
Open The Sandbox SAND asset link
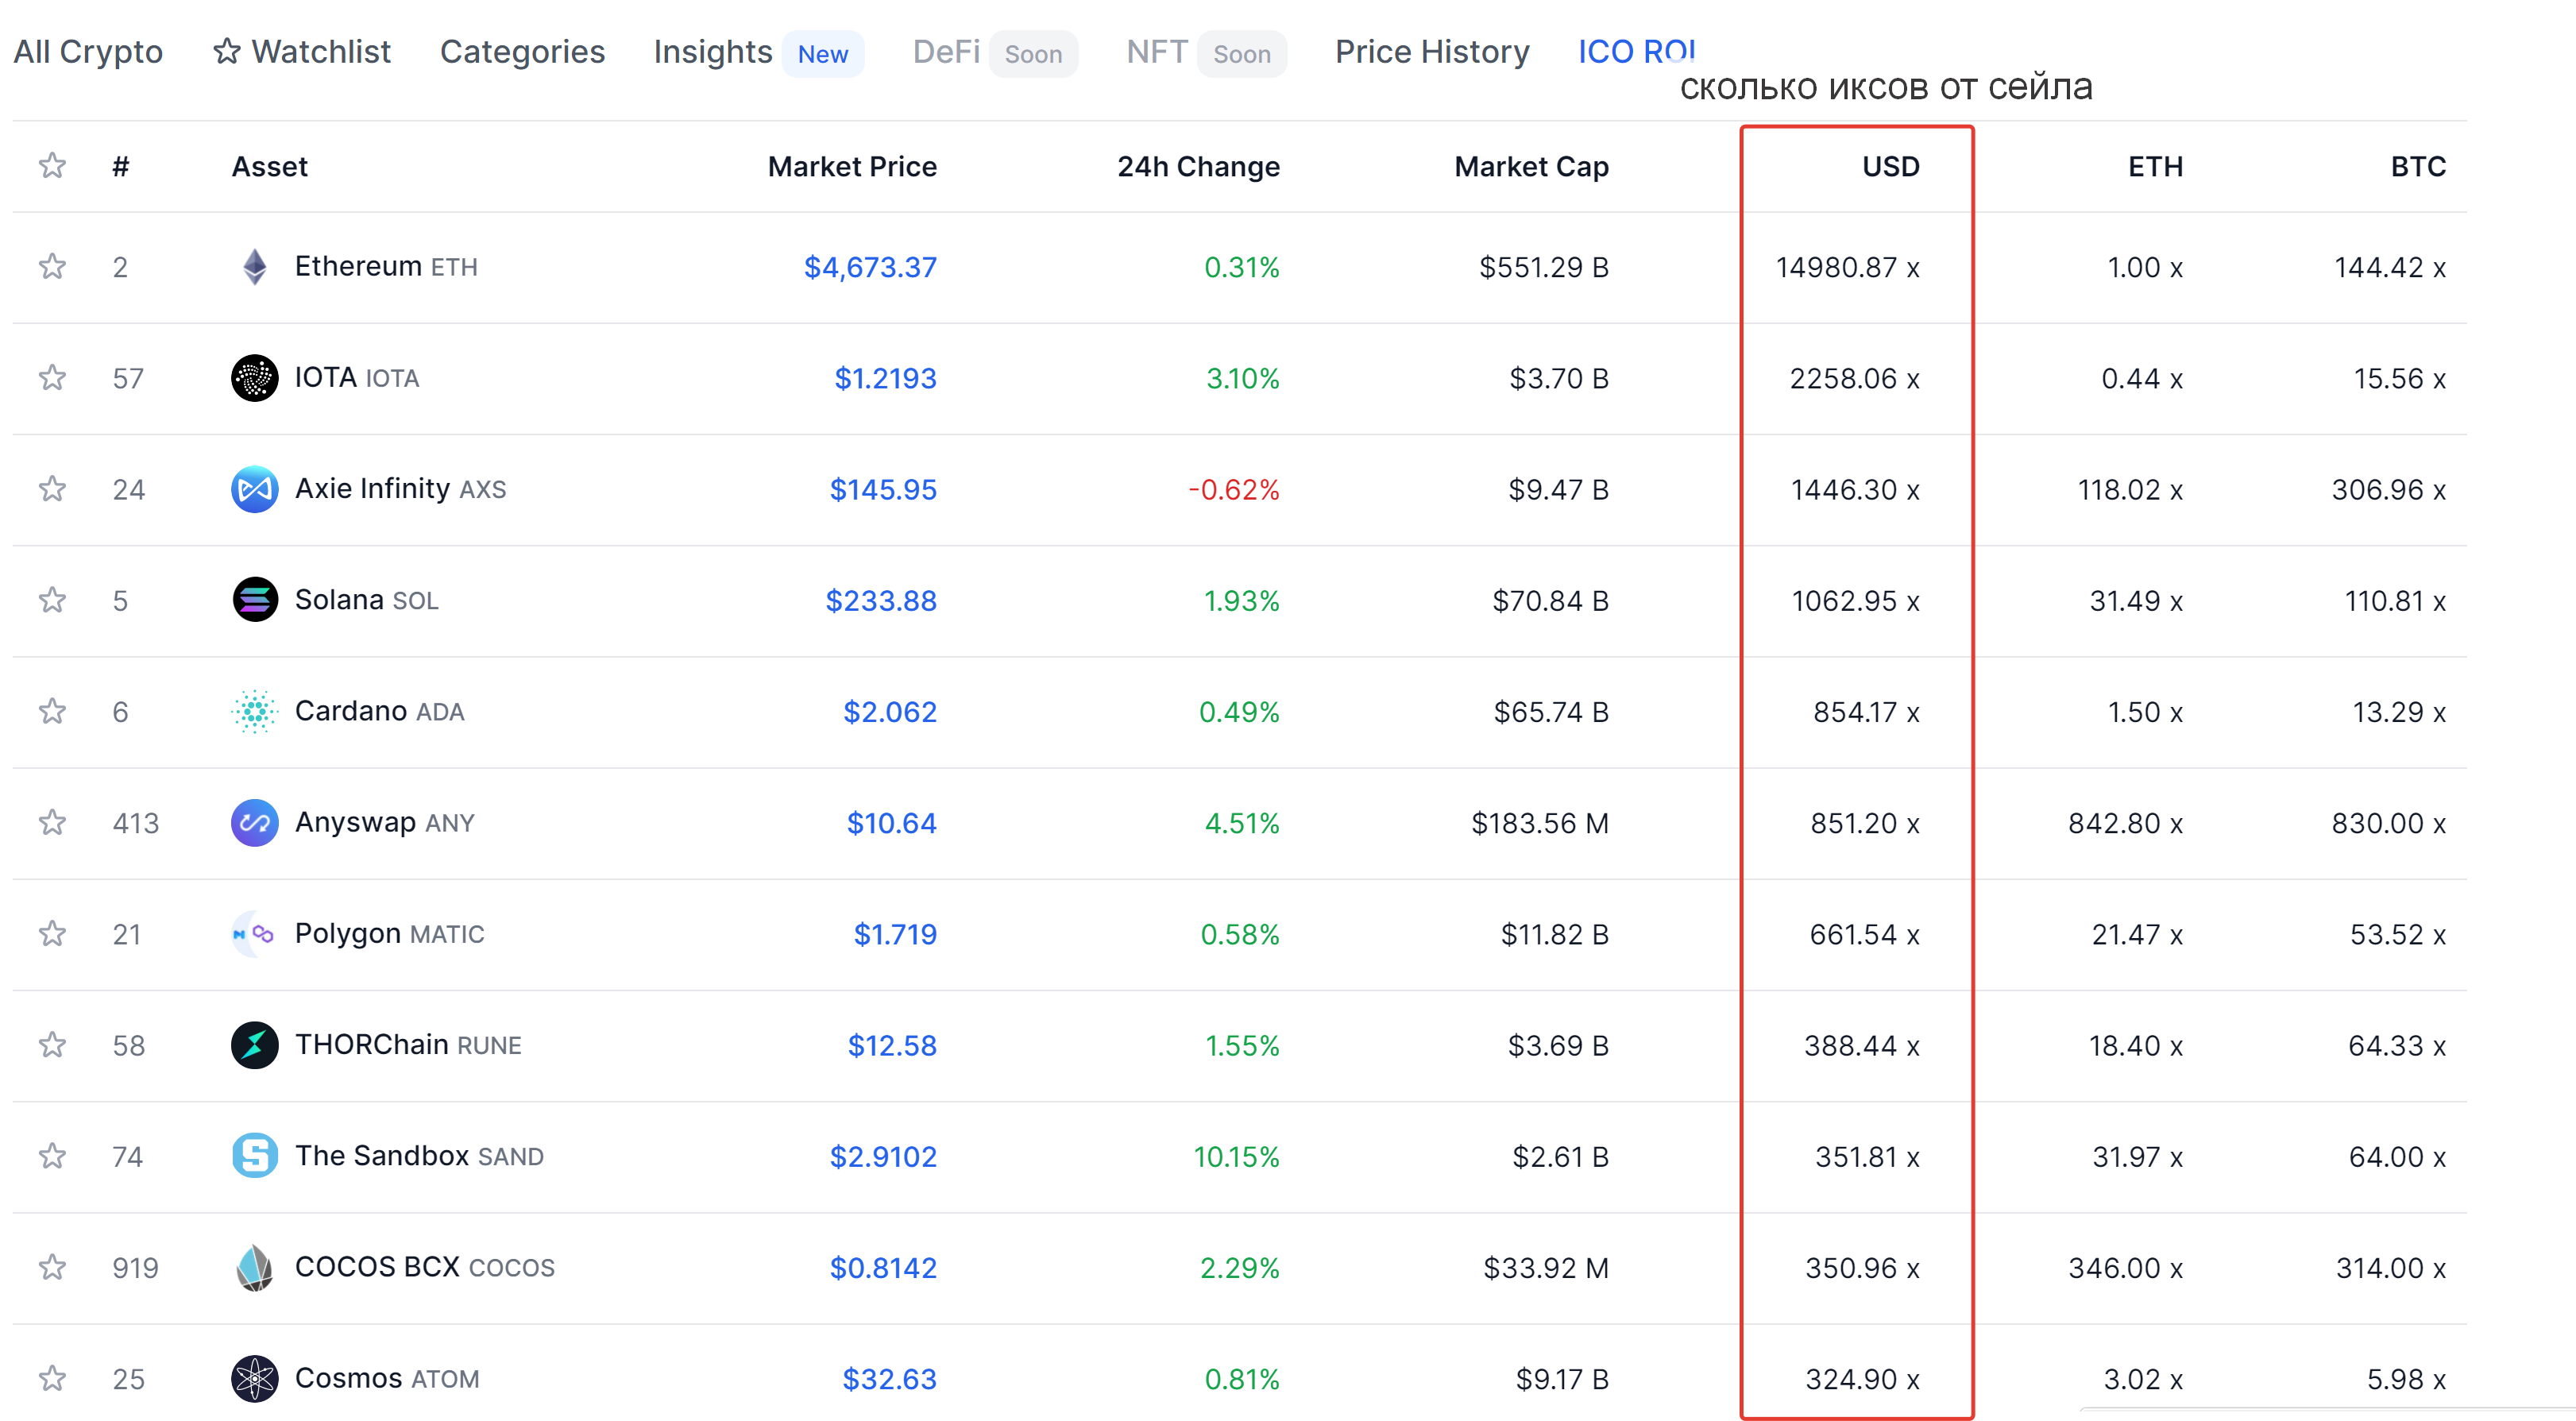pyautogui.click(x=419, y=1156)
